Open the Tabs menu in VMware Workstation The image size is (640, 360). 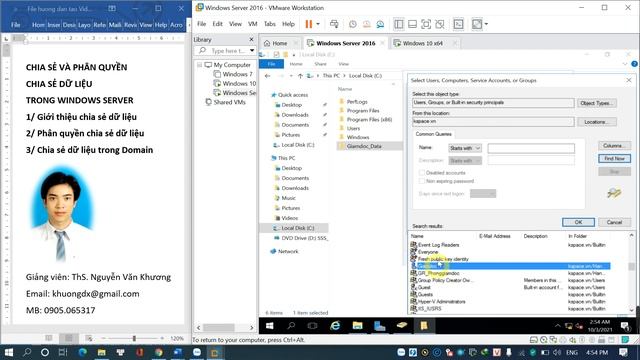coord(270,24)
